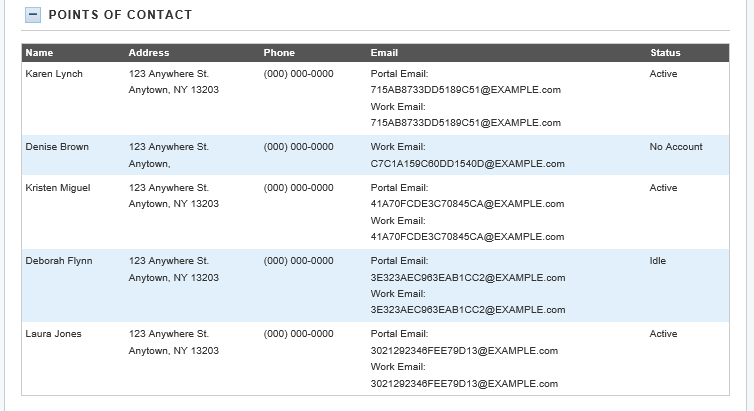Click Laura Jones's work email address
This screenshot has height=411, width=754.
click(x=465, y=383)
